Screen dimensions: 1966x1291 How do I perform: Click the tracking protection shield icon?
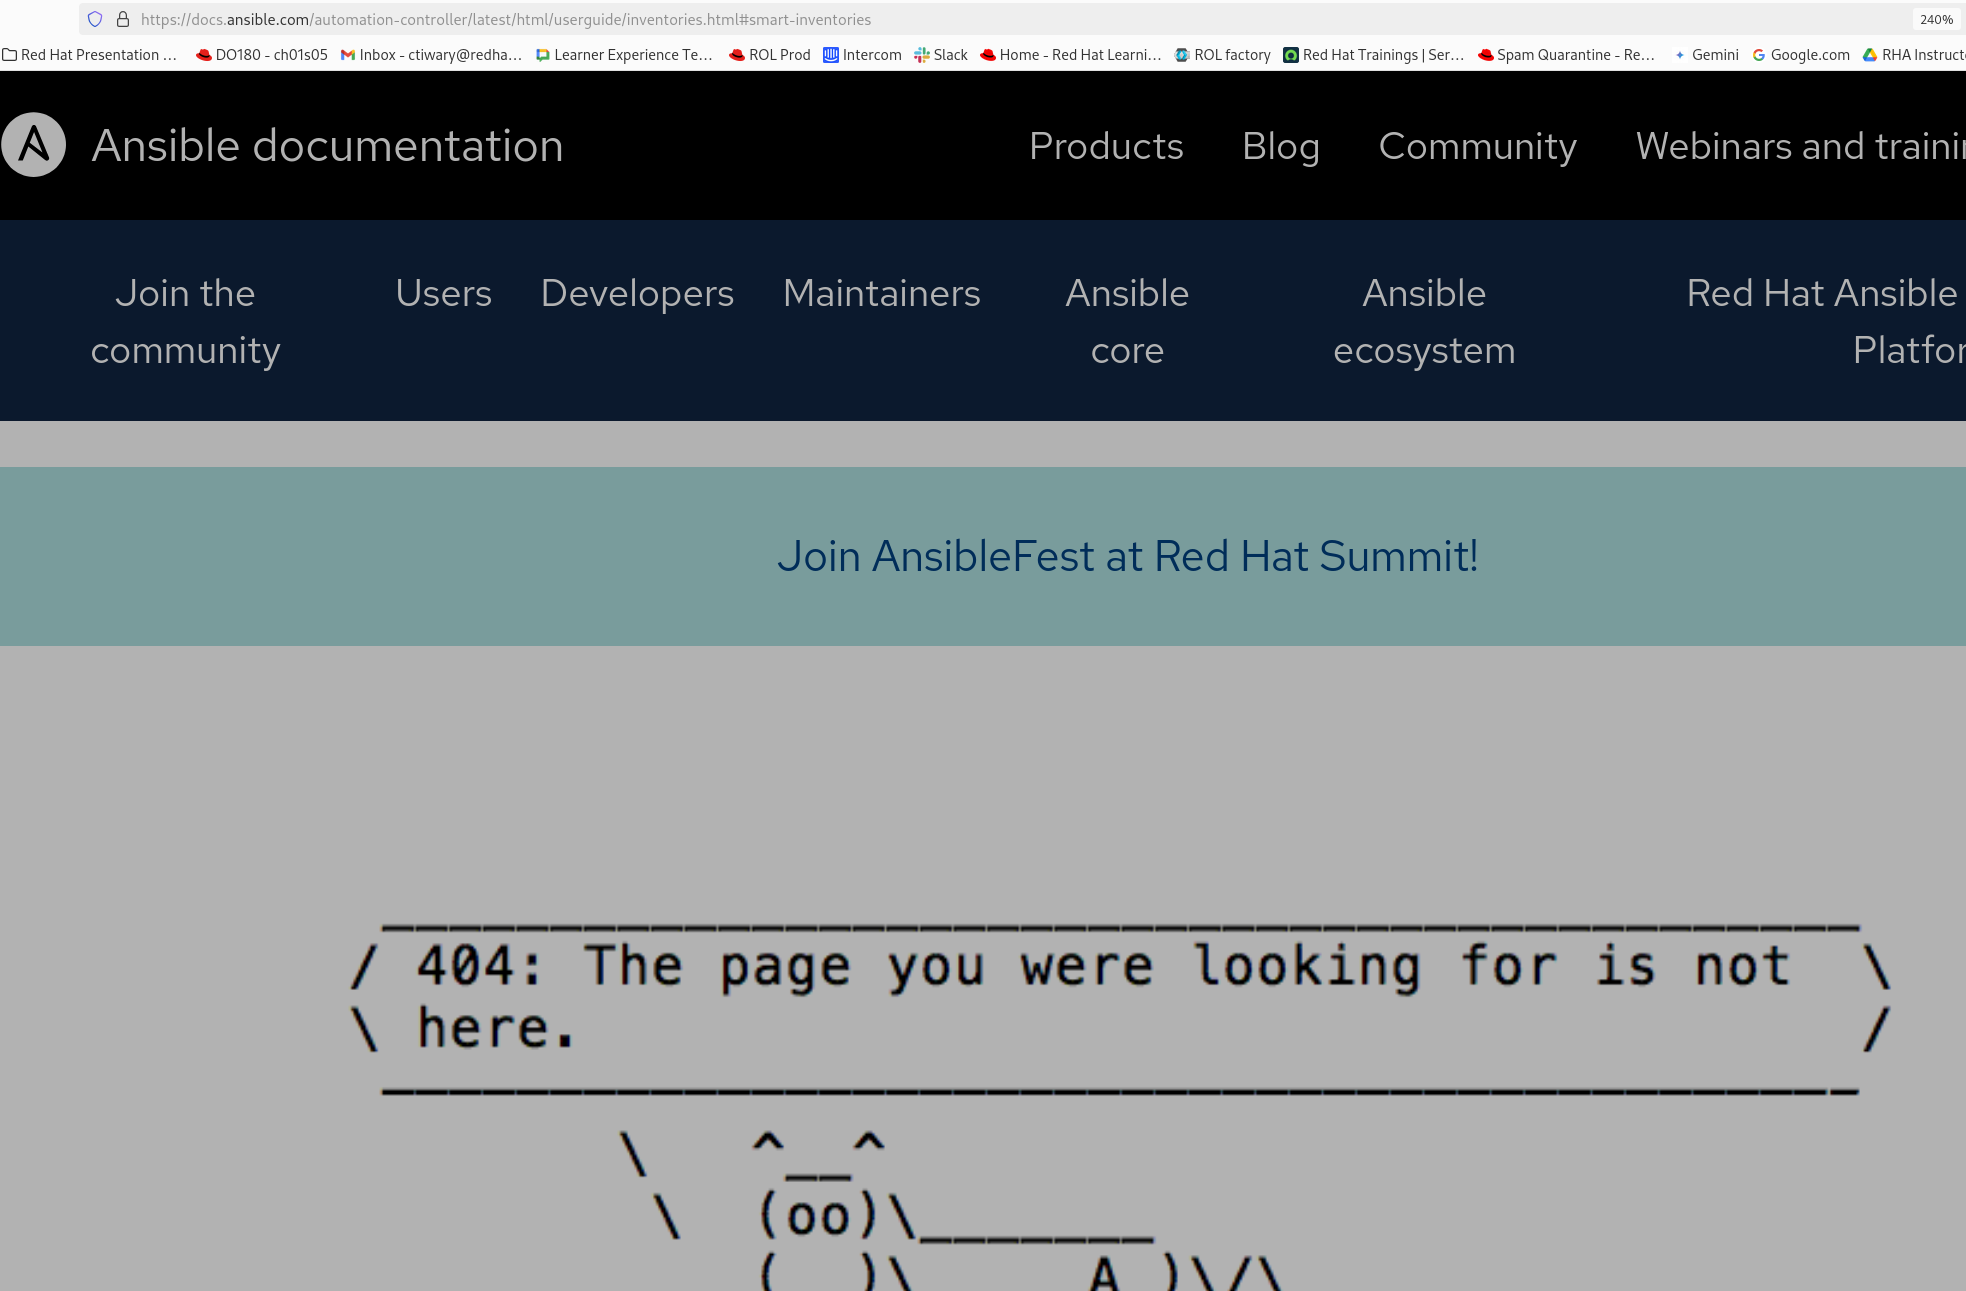pos(95,19)
